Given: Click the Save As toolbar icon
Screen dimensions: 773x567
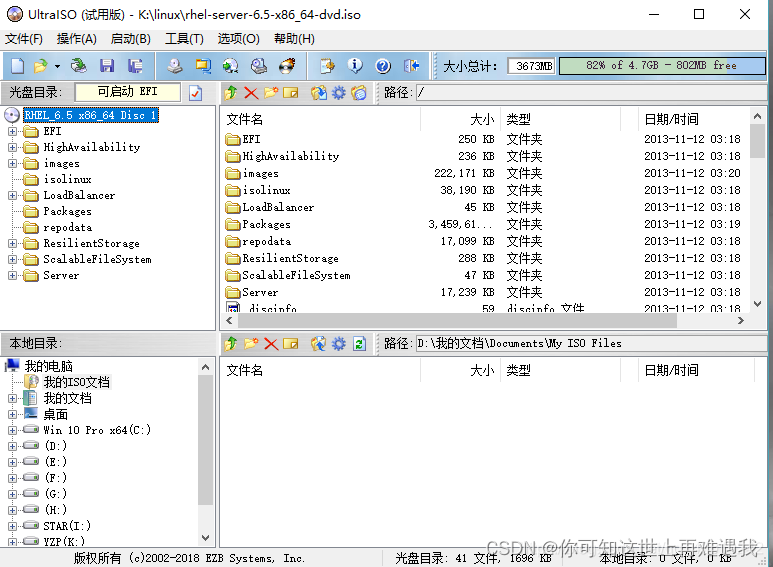Looking at the screenshot, I should pyautogui.click(x=135, y=66).
